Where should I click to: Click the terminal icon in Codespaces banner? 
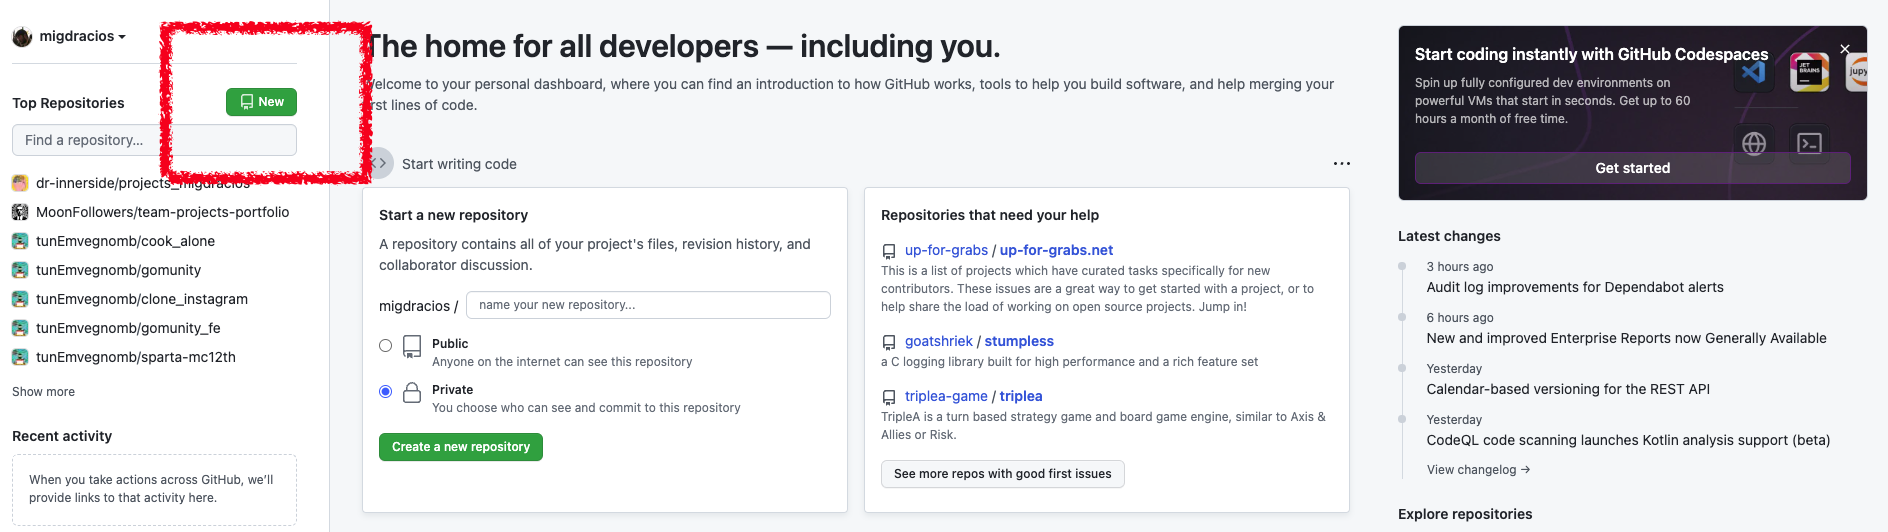[x=1809, y=144]
